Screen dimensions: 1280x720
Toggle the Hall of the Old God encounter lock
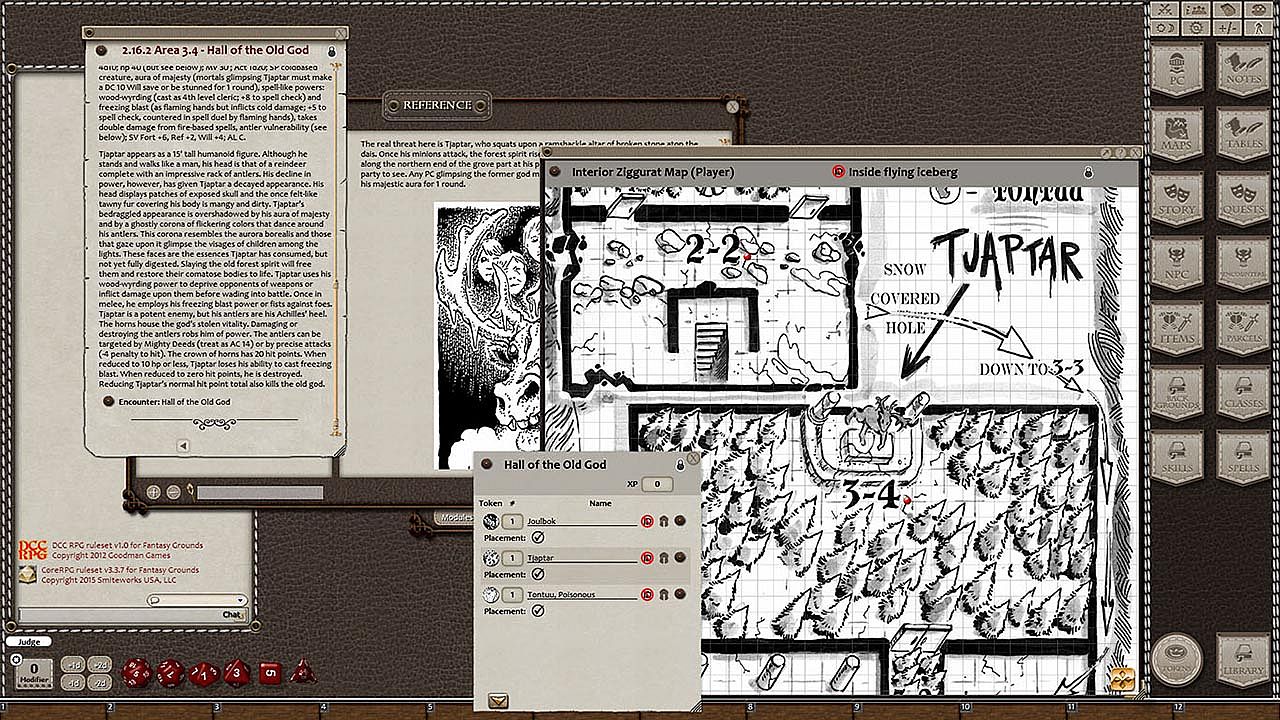point(679,465)
